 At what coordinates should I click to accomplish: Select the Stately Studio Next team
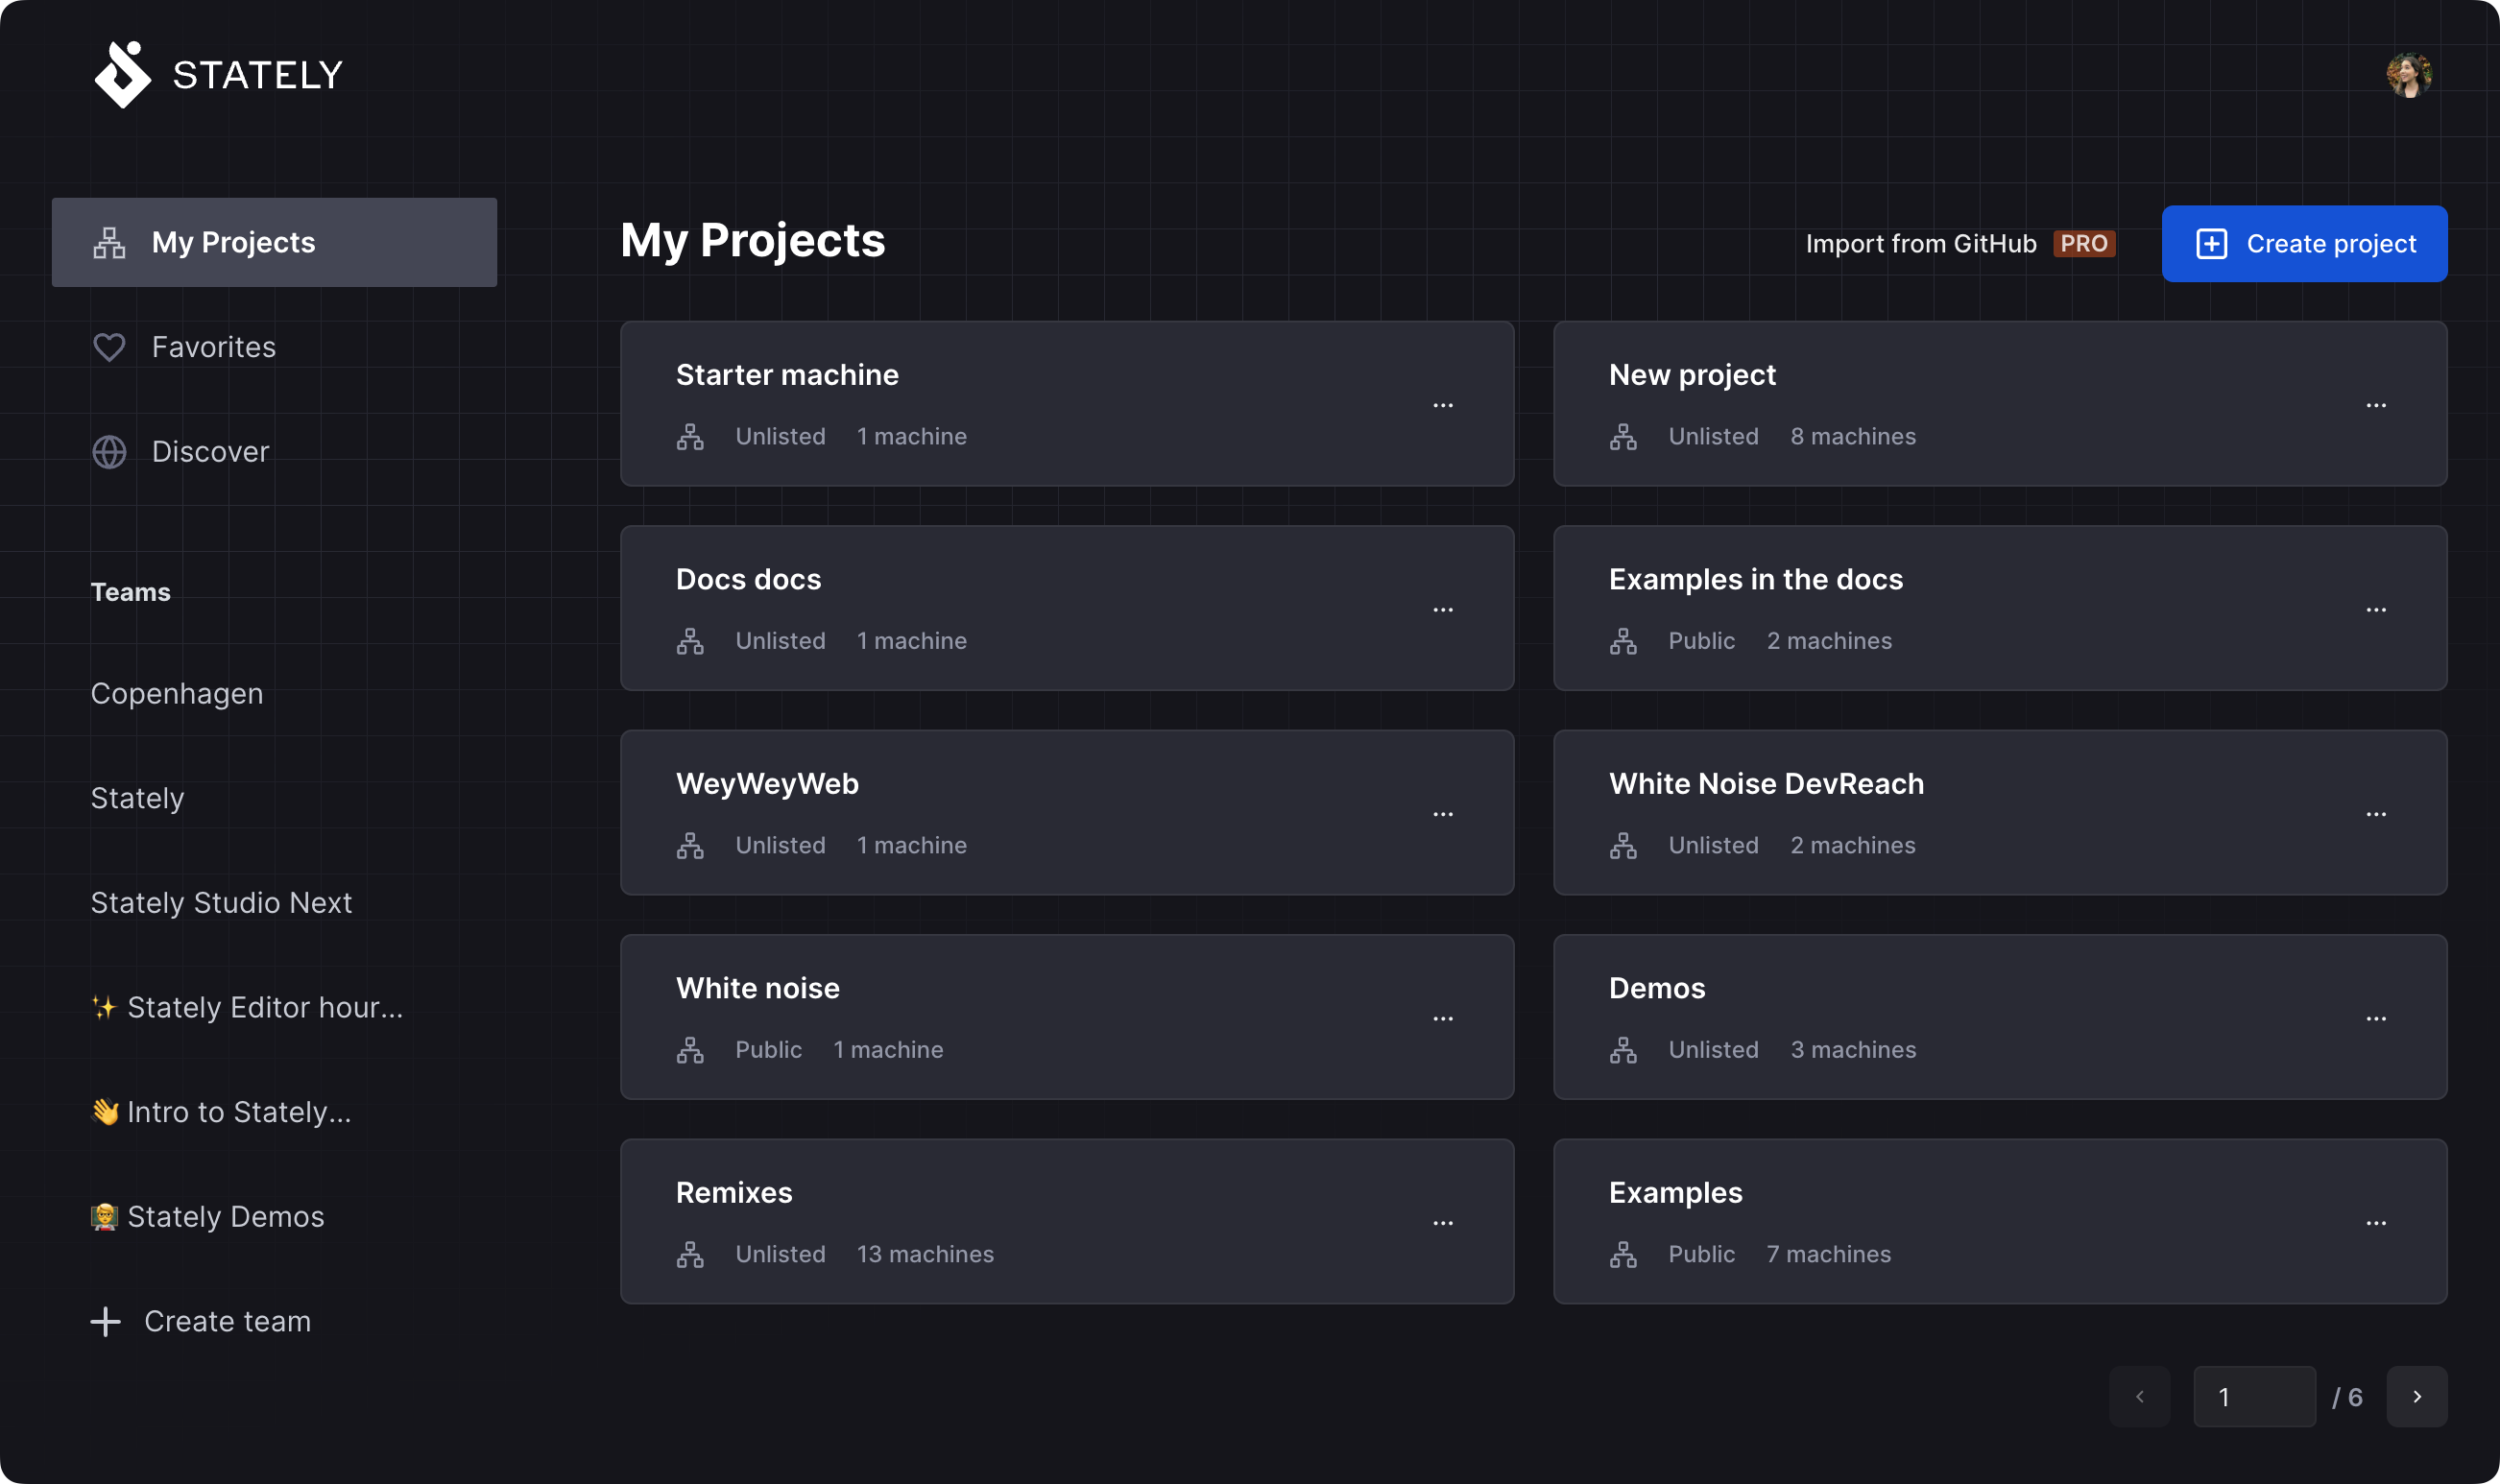tap(221, 901)
